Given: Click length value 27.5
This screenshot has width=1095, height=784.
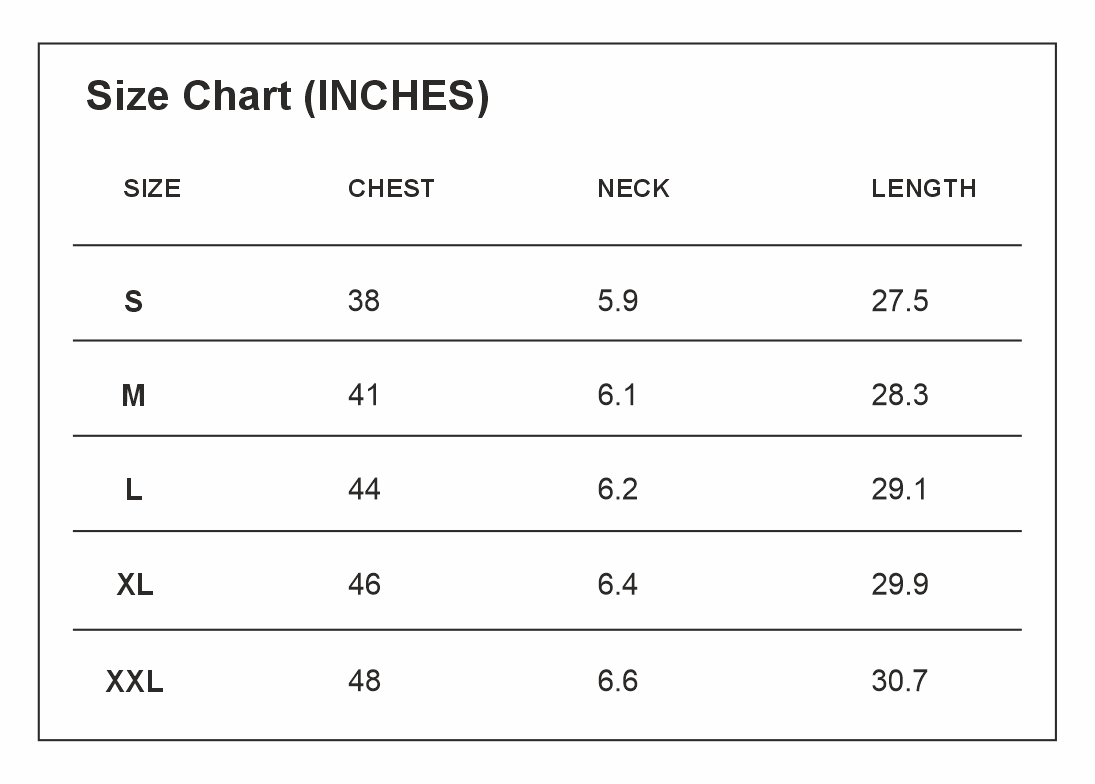Looking at the screenshot, I should (899, 301).
